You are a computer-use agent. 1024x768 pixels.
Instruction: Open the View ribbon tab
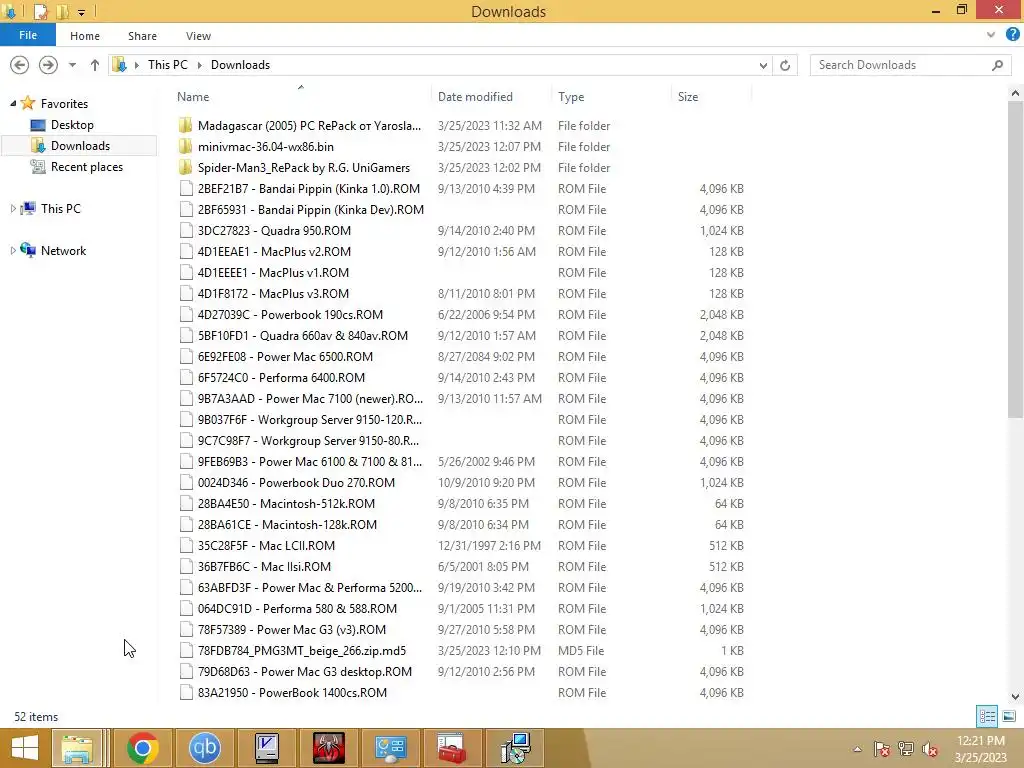pos(198,36)
